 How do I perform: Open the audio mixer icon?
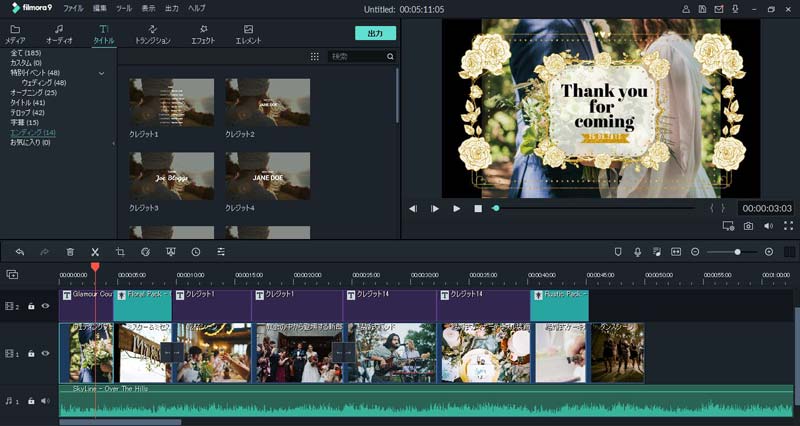point(657,252)
